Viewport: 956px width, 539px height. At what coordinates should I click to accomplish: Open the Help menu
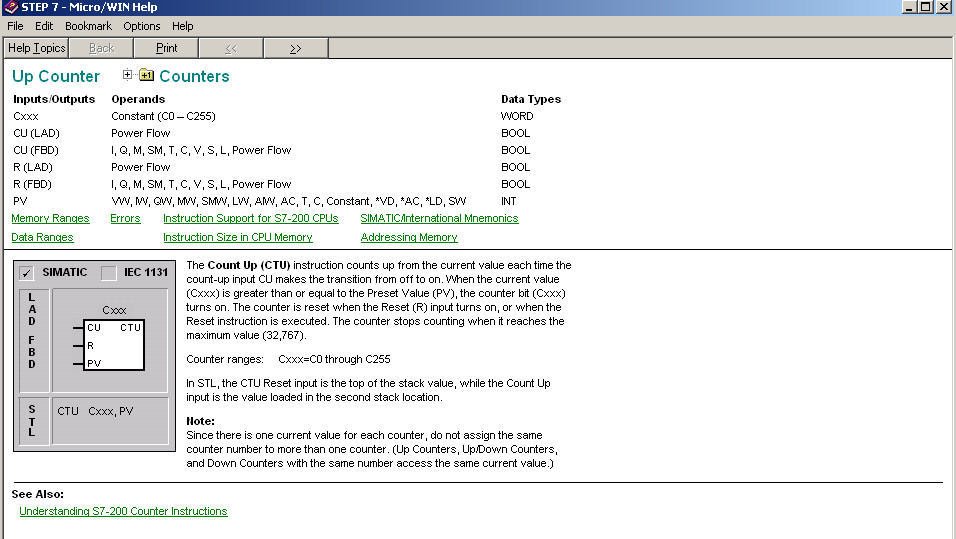tap(182, 26)
